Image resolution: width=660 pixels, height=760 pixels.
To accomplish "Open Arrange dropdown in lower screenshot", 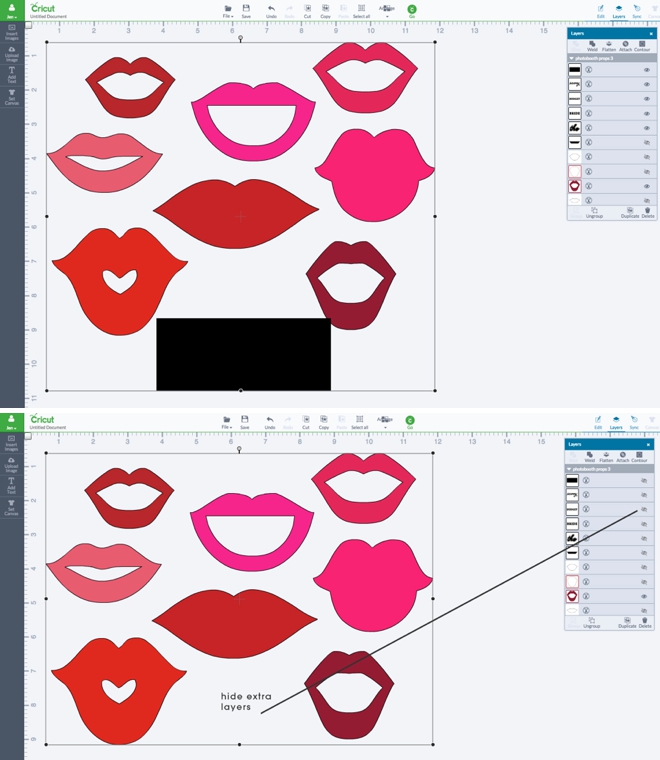I will click(385, 422).
